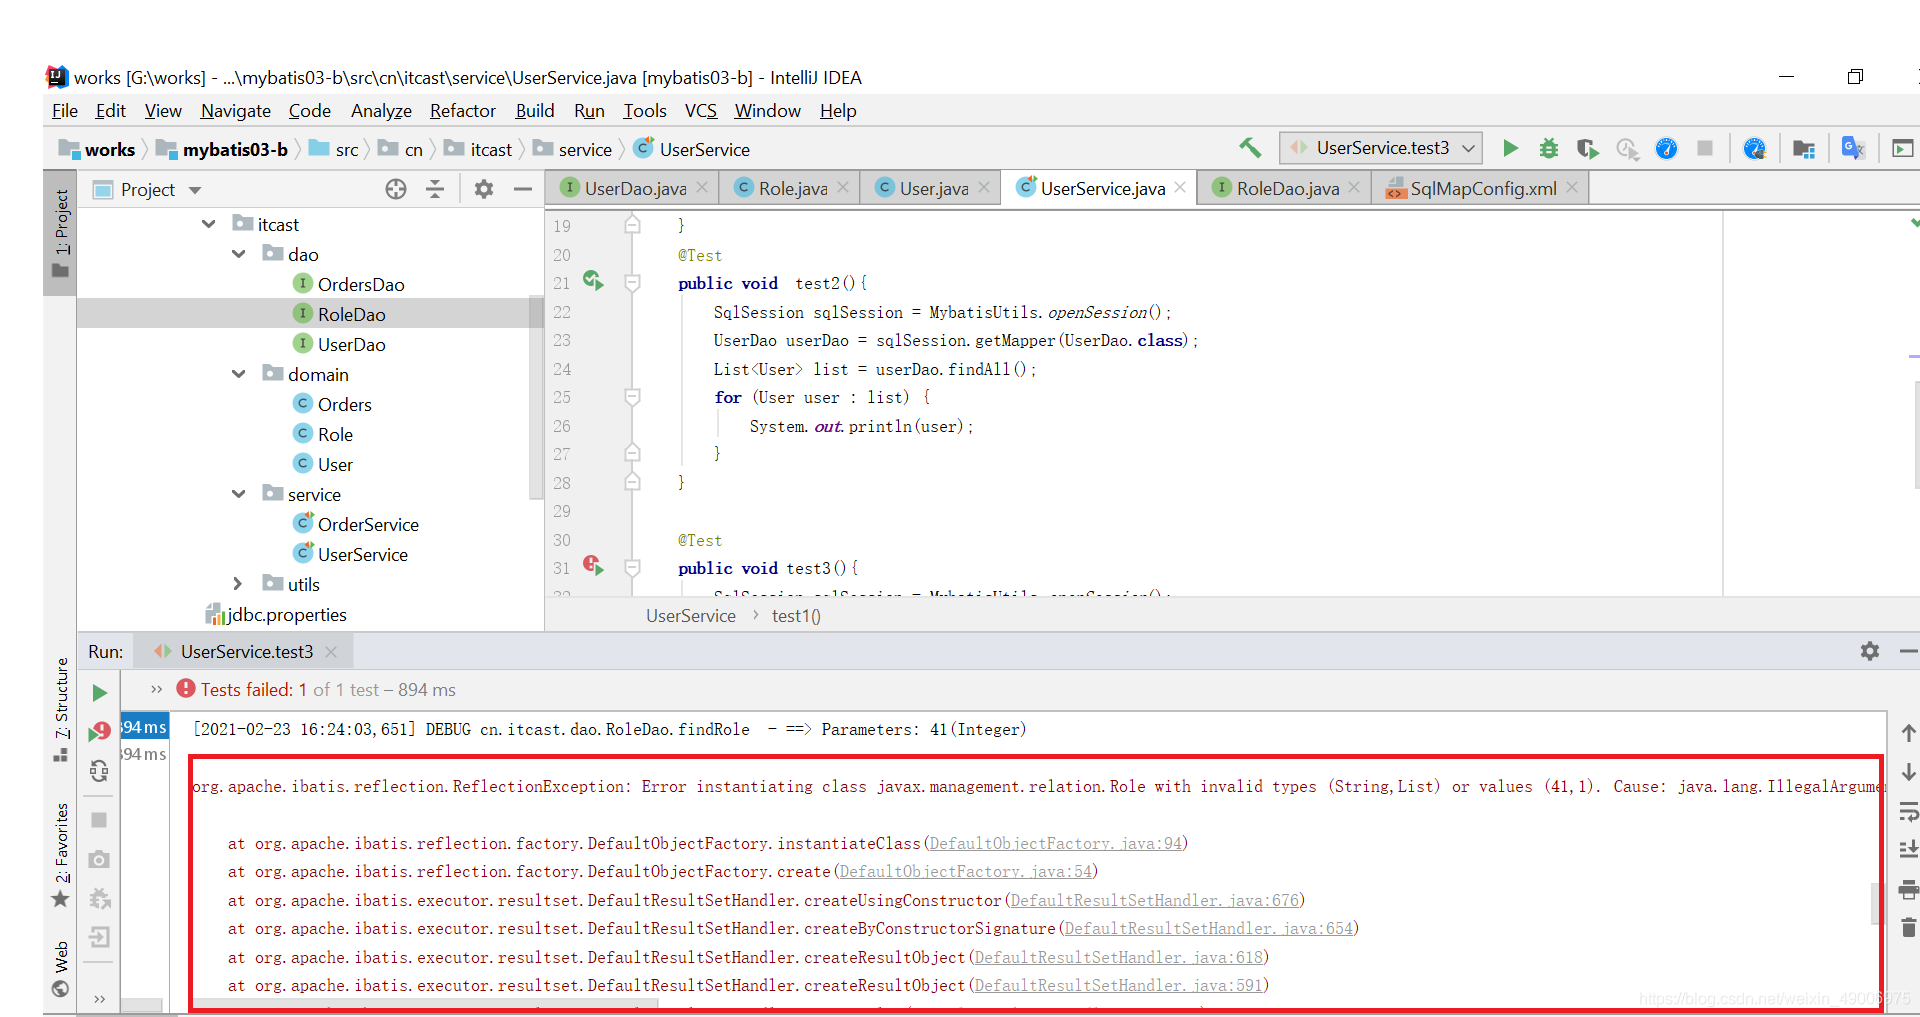The height and width of the screenshot is (1017, 1920).
Task: Run UserService.test3 with green play button
Action: 1510,148
